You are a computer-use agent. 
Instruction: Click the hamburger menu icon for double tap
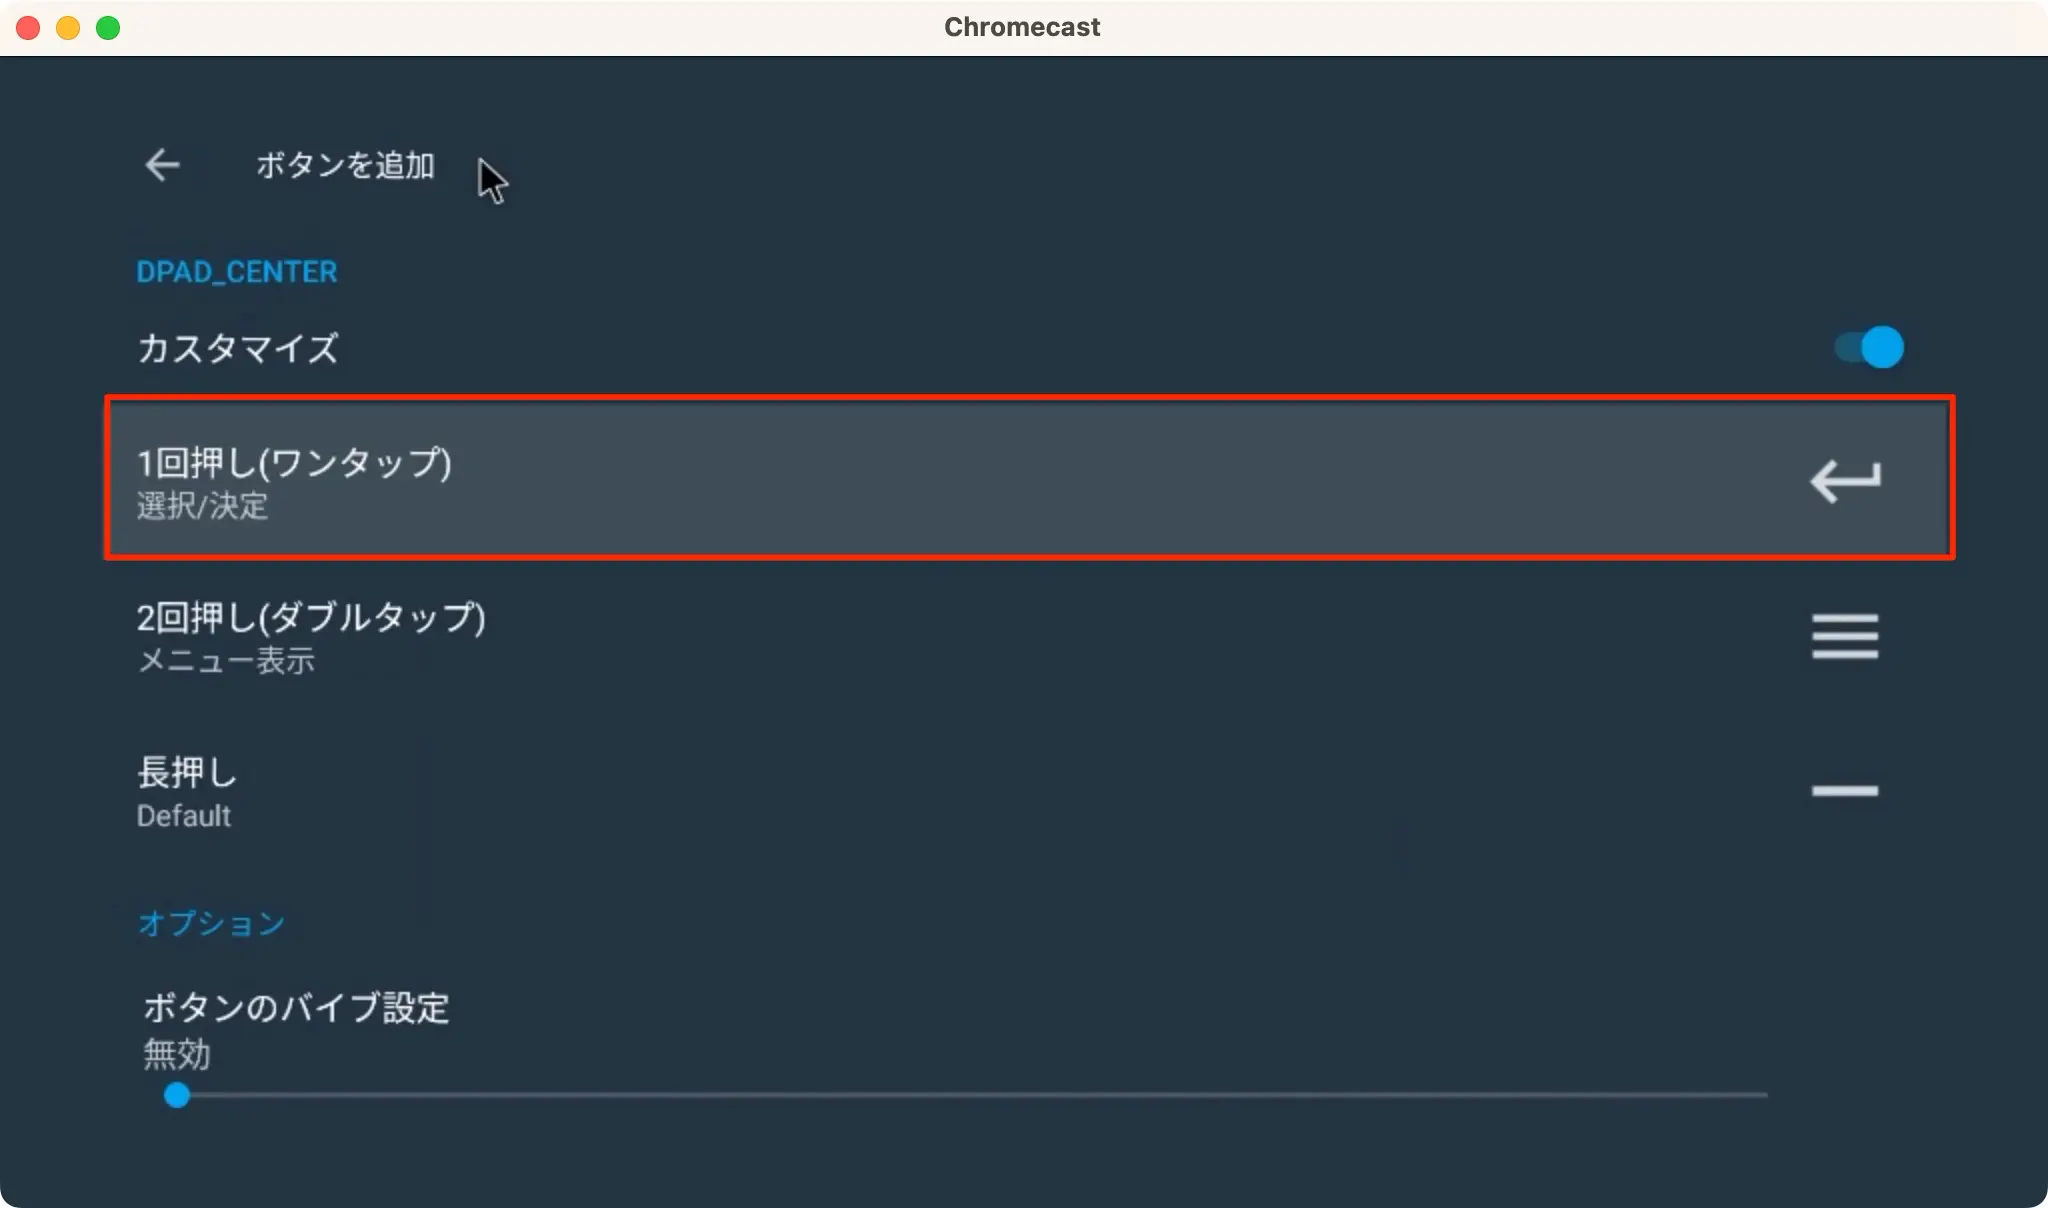[x=1845, y=636]
